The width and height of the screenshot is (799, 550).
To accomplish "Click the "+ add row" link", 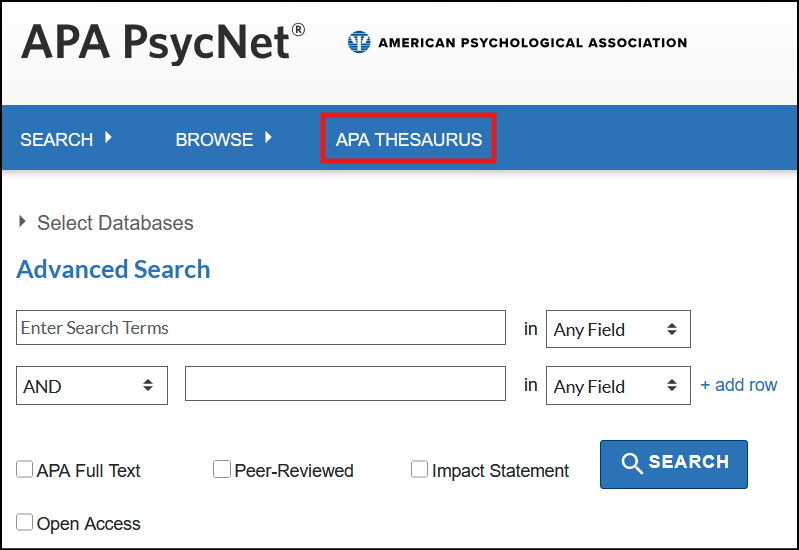I will (738, 385).
